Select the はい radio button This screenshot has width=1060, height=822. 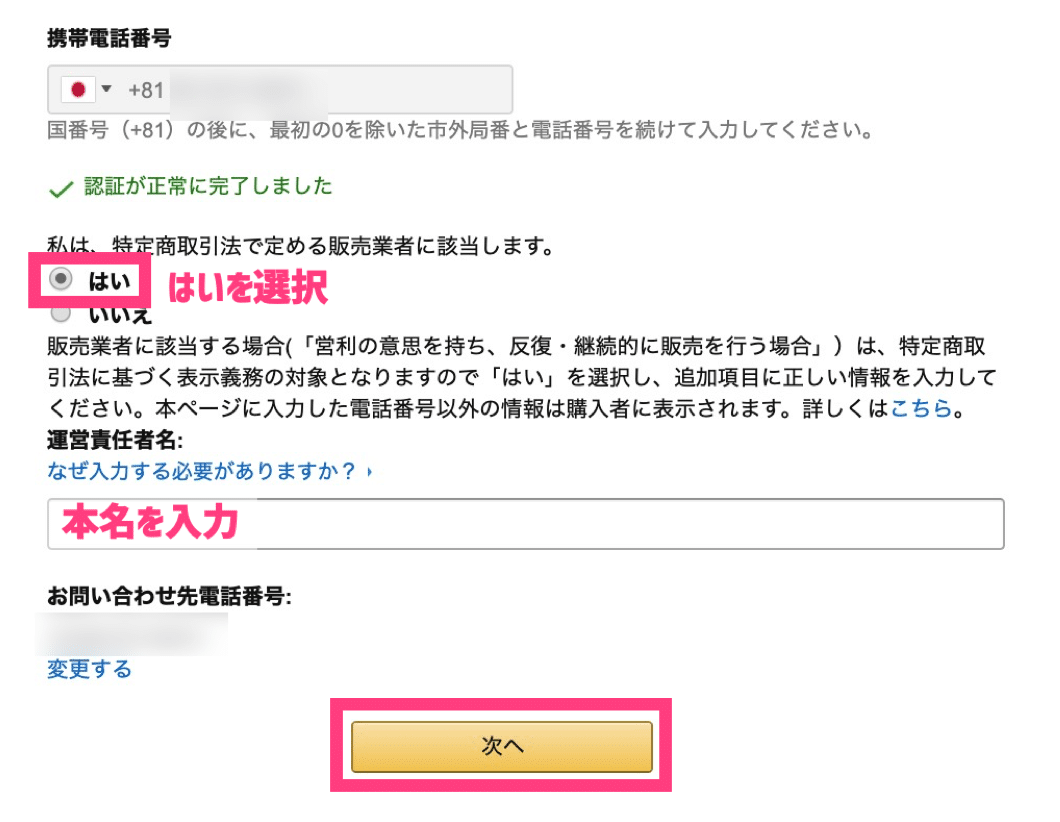pos(61,279)
